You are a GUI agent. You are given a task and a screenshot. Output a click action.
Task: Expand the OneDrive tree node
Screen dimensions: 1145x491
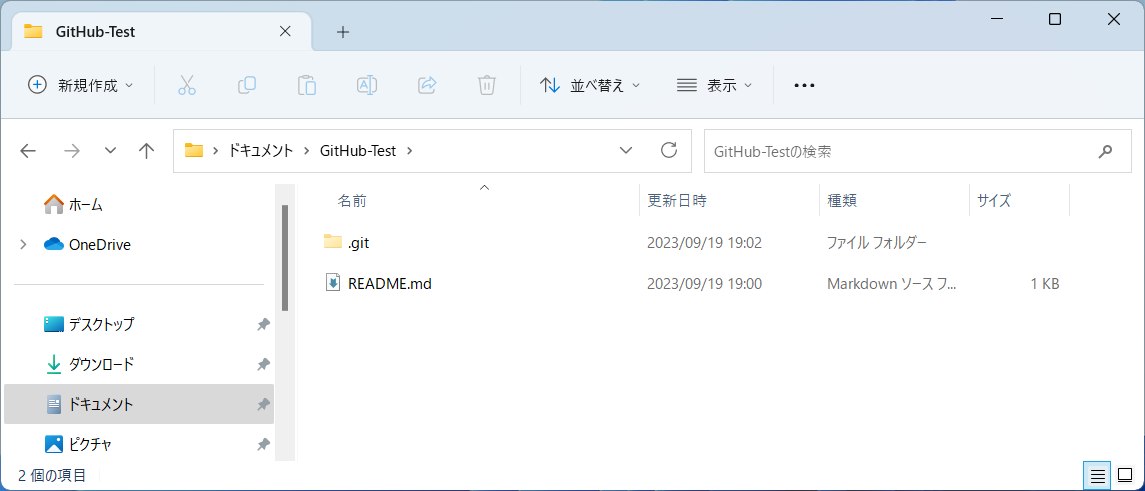click(x=23, y=244)
